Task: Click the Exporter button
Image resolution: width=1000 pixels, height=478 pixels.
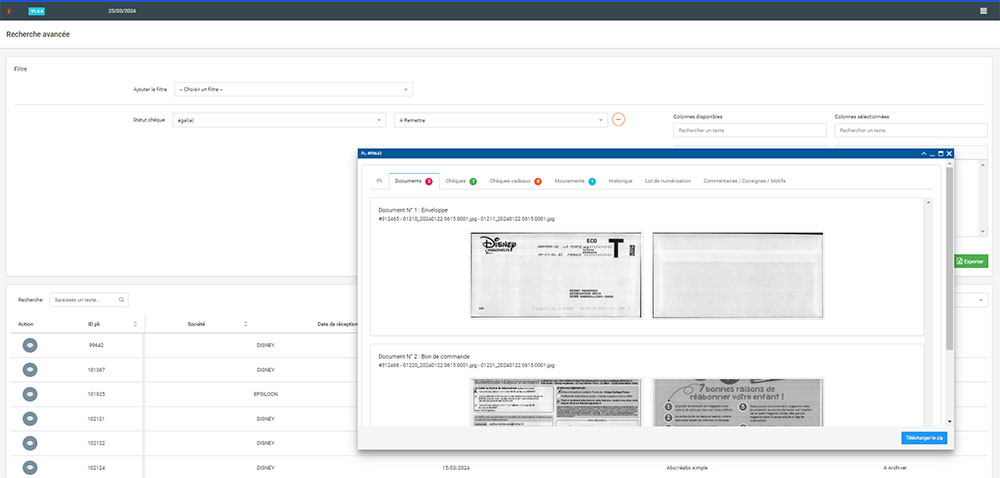Action: (x=970, y=261)
